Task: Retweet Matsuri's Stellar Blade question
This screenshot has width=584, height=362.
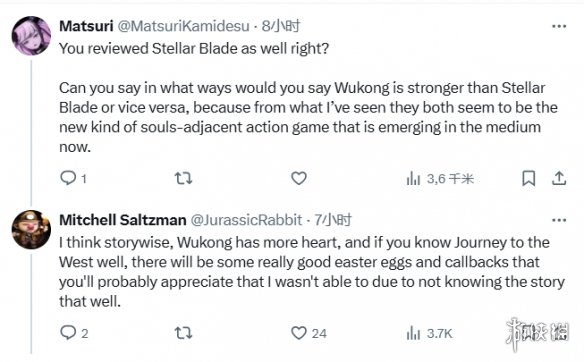Action: pyautogui.click(x=184, y=178)
